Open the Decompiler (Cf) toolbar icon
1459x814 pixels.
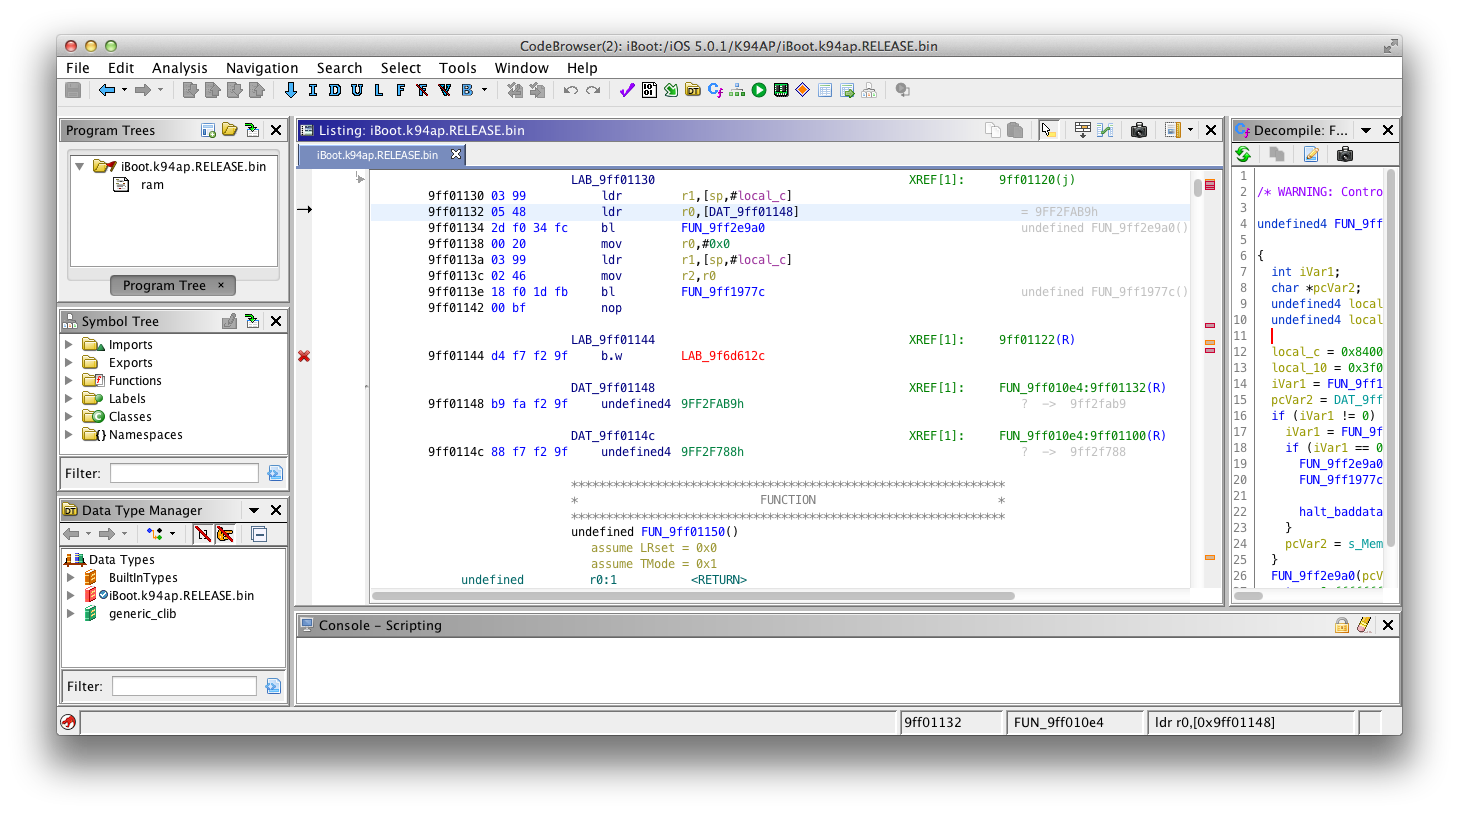715,90
